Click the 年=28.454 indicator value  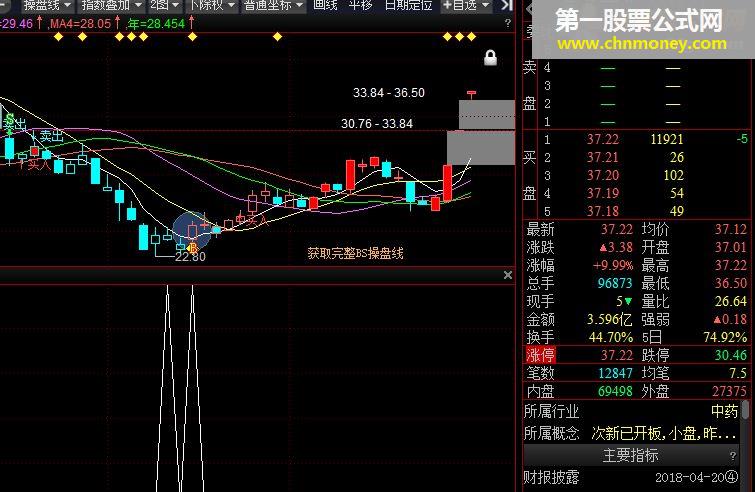click(x=156, y=23)
